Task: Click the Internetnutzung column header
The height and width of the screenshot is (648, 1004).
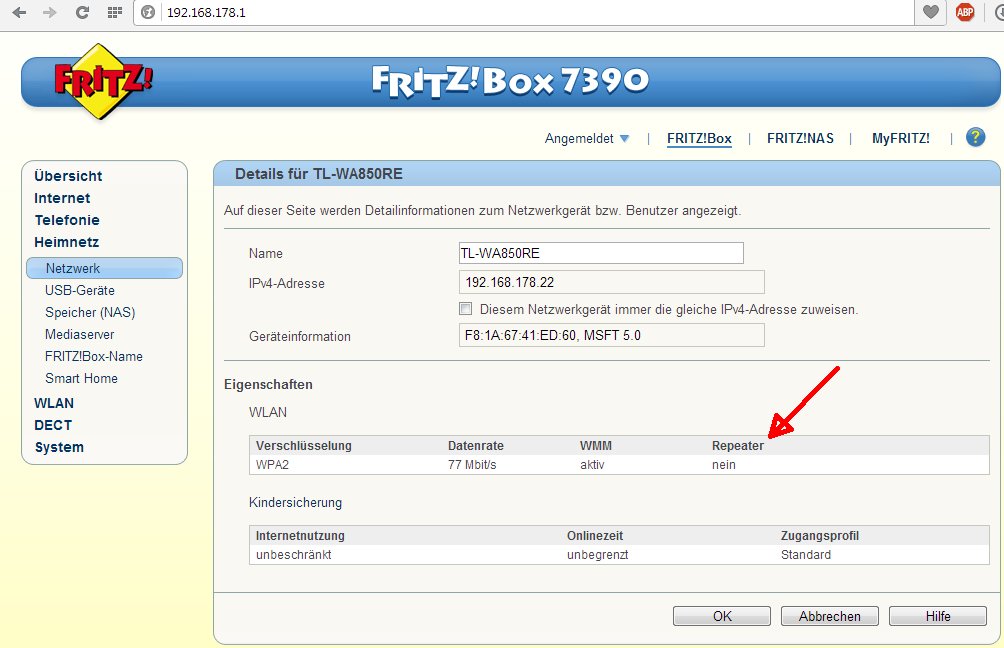Action: (x=300, y=536)
